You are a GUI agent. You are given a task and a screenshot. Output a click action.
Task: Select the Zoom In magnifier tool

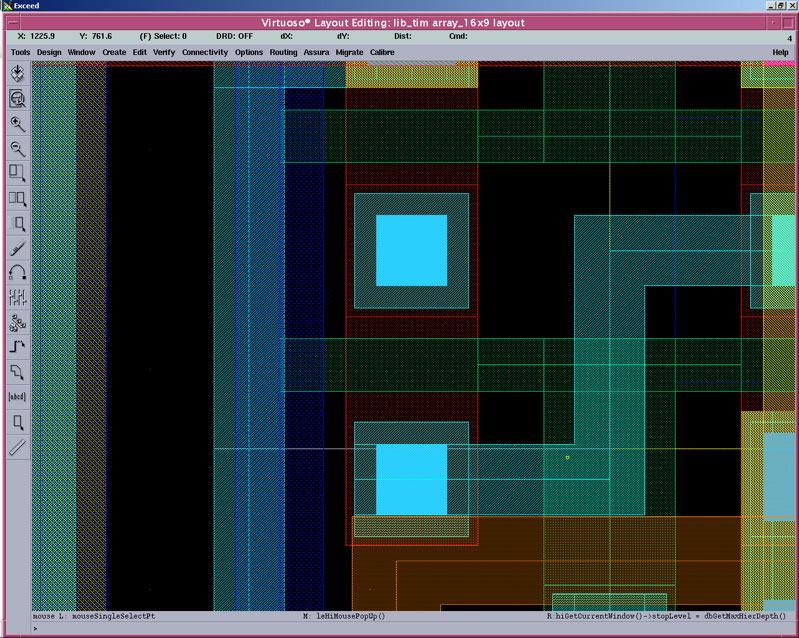17,124
